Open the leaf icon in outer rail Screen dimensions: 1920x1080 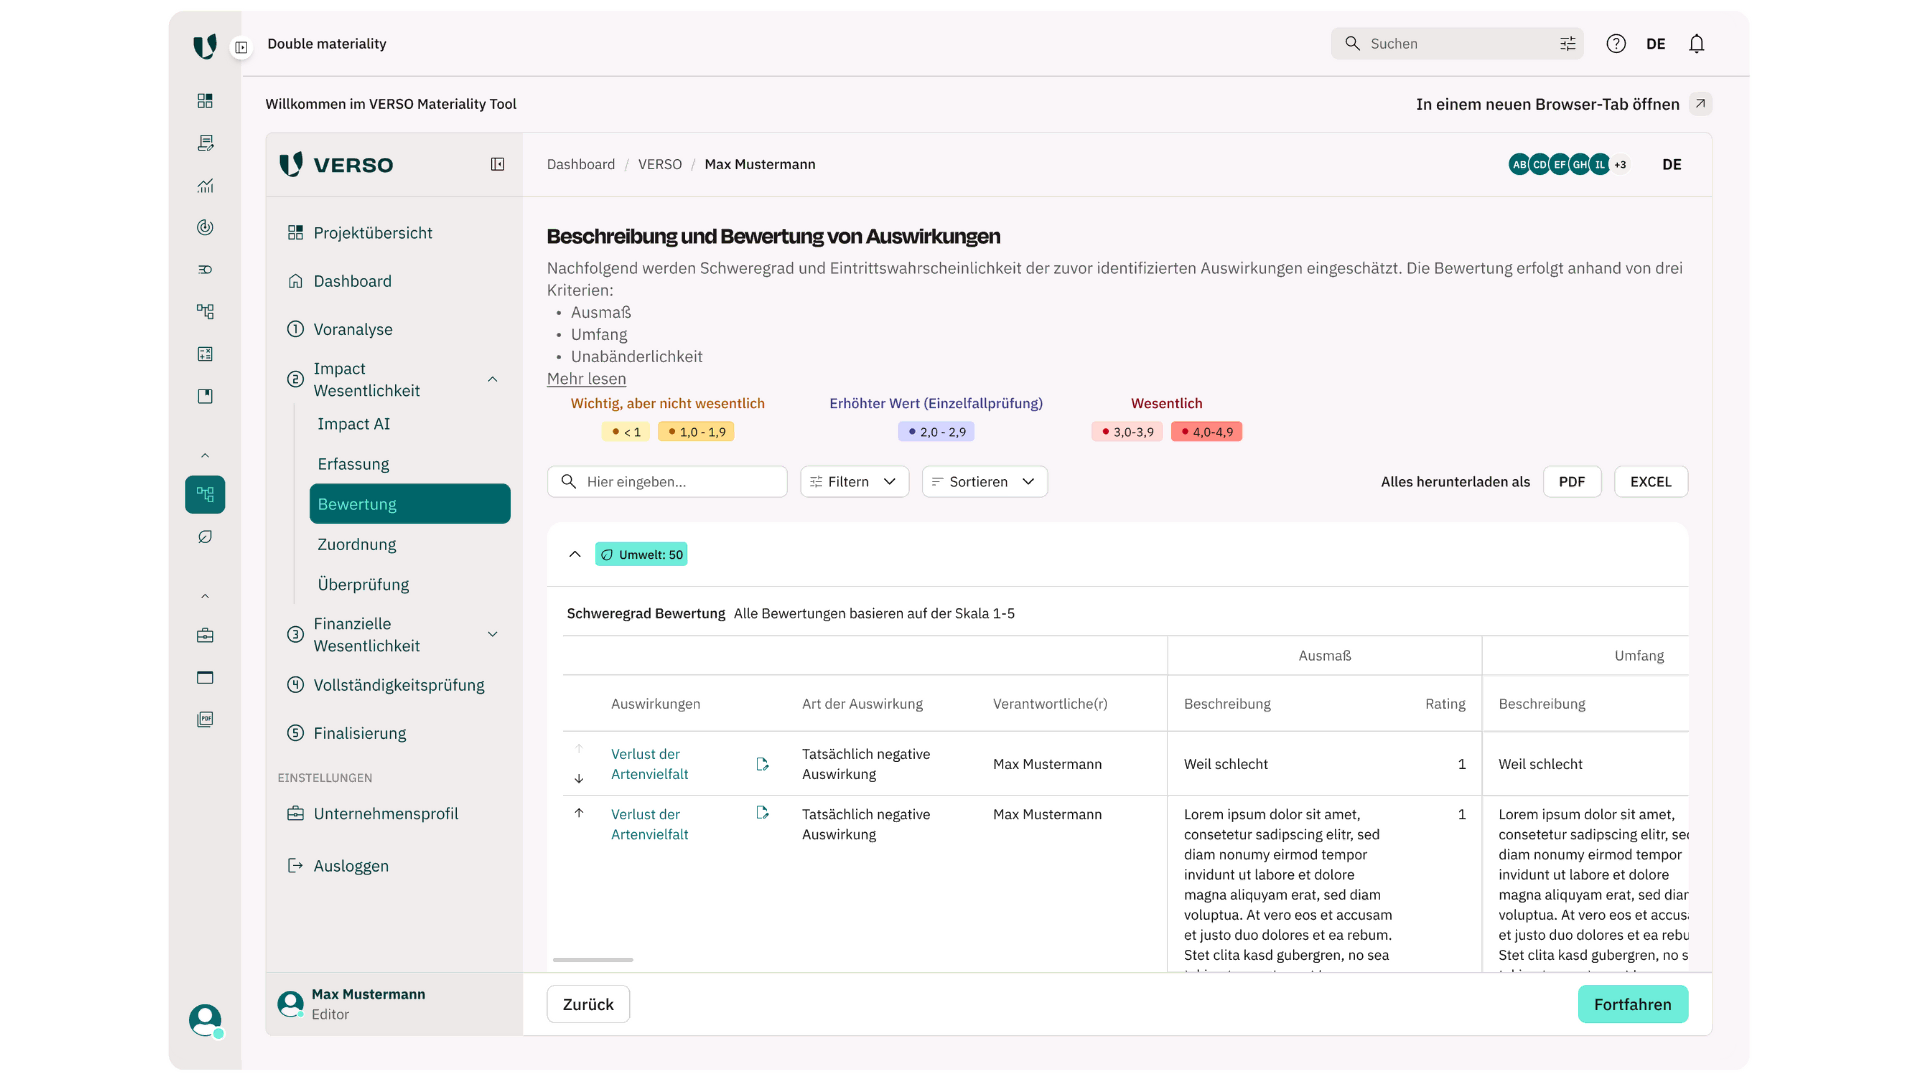(205, 537)
